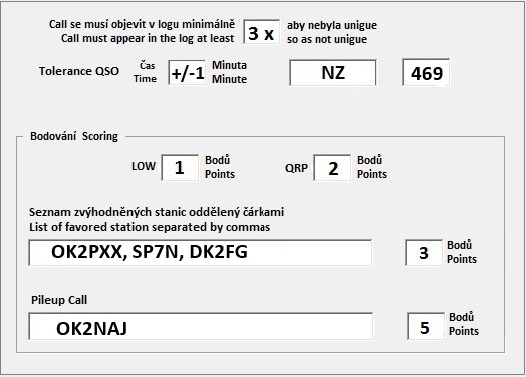Edit the LOW points field

tap(180, 167)
